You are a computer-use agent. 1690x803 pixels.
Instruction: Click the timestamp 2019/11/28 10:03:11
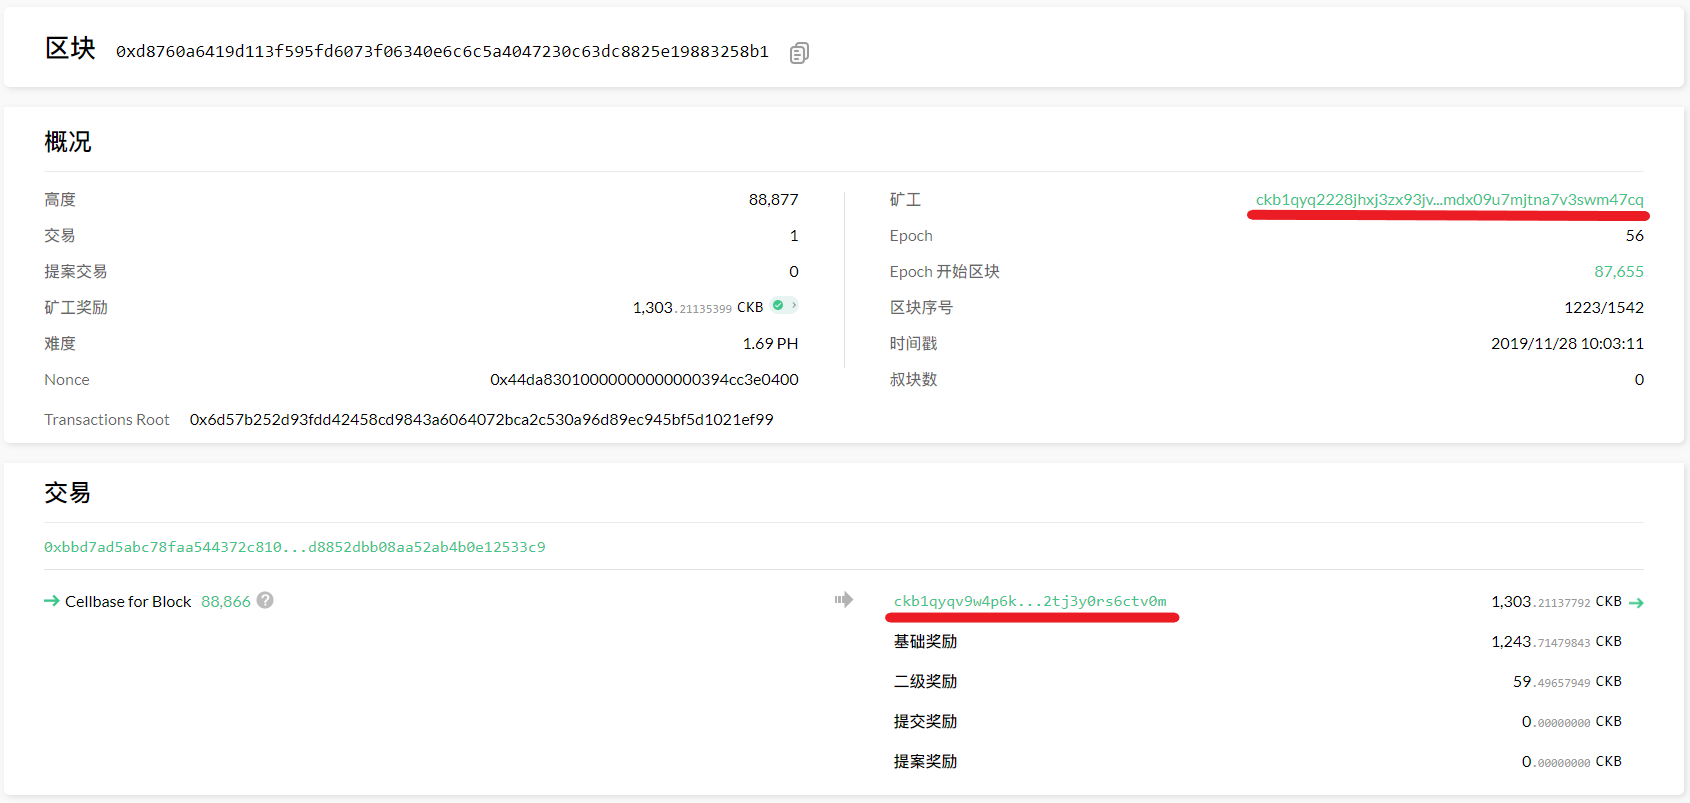[x=1566, y=344]
